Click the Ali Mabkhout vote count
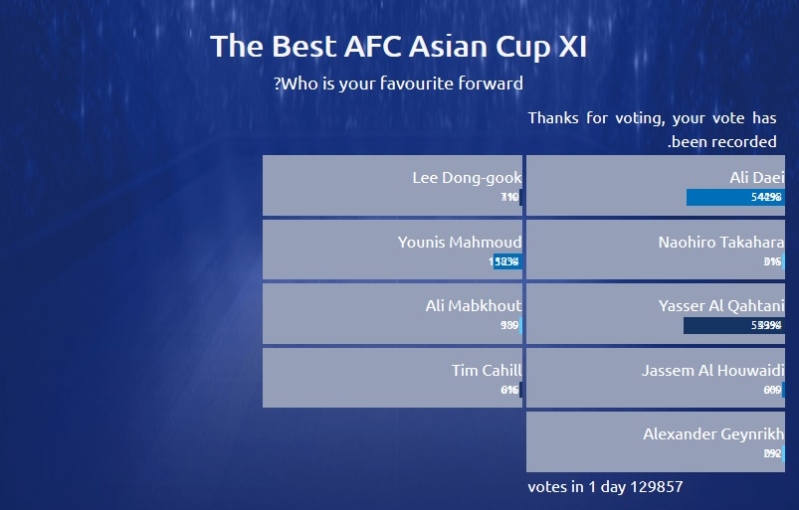The image size is (799, 510). pyautogui.click(x=510, y=326)
